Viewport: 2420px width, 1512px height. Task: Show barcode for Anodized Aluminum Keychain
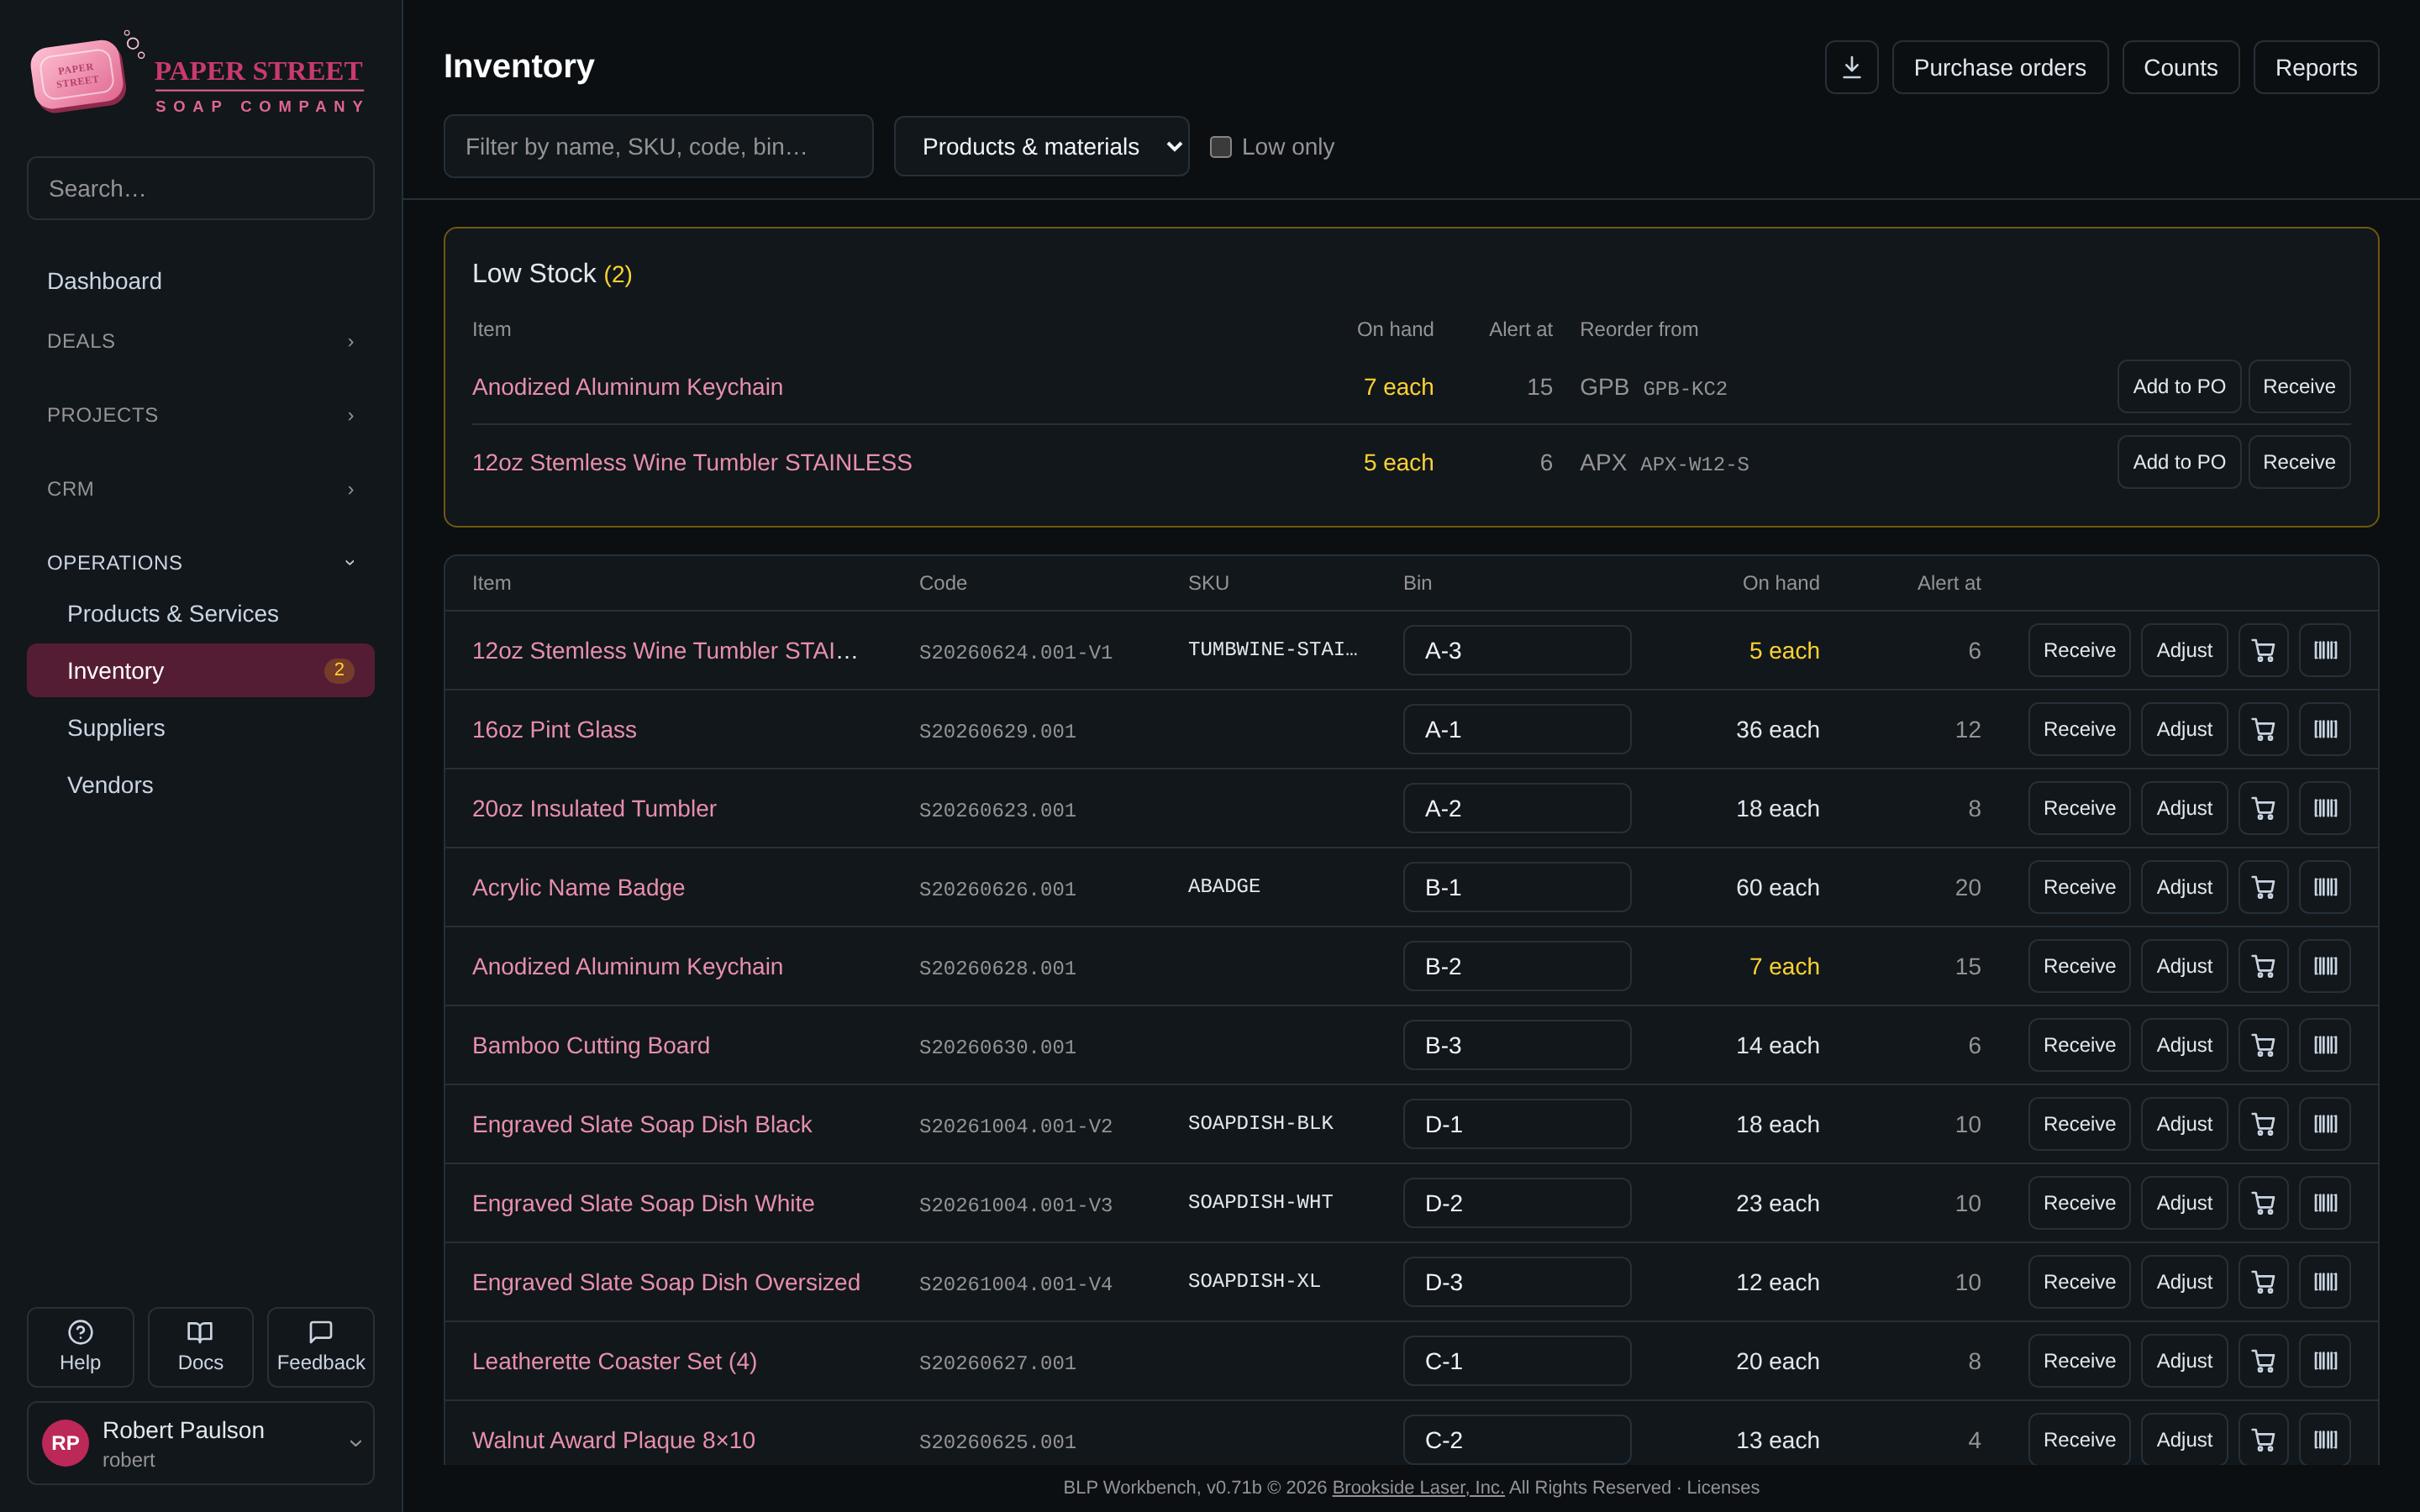pos(2325,966)
